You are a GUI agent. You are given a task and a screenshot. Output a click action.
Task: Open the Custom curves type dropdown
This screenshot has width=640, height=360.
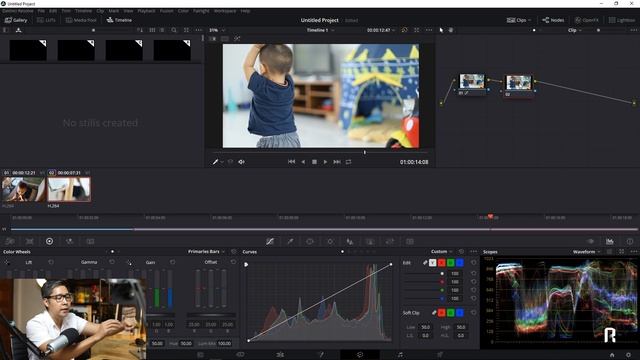442,251
